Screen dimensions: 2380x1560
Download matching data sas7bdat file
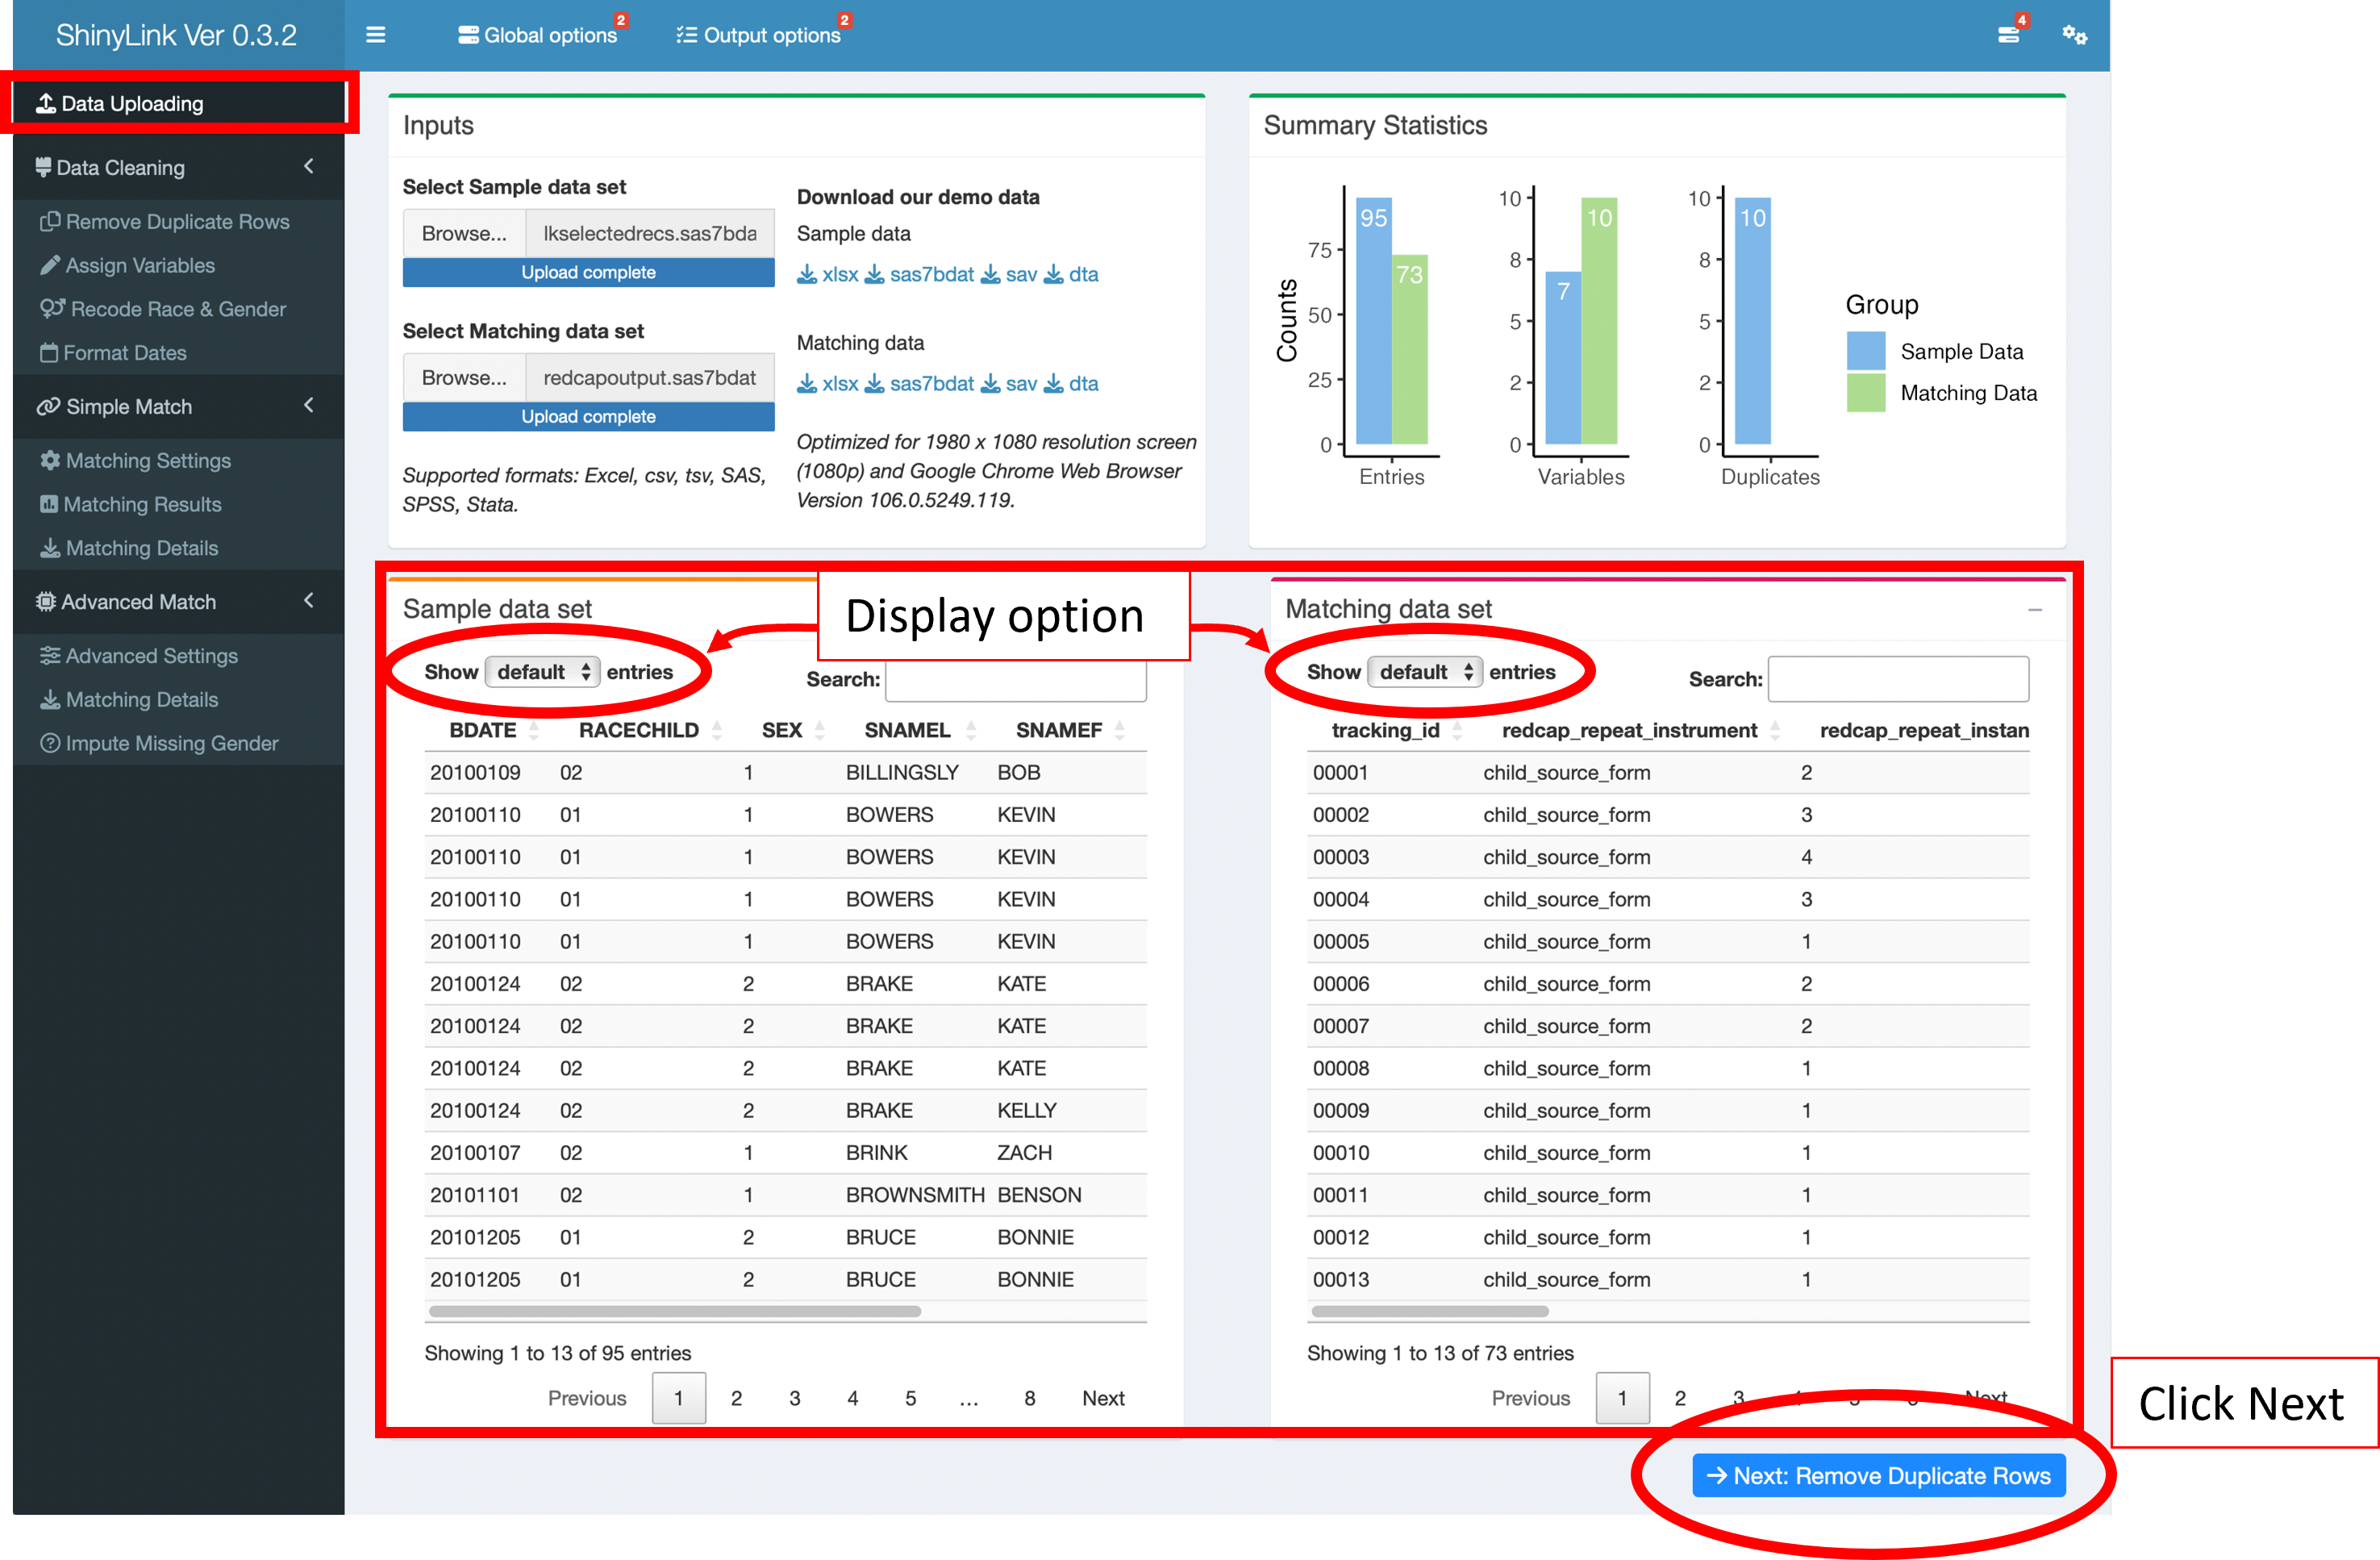pyautogui.click(x=919, y=384)
